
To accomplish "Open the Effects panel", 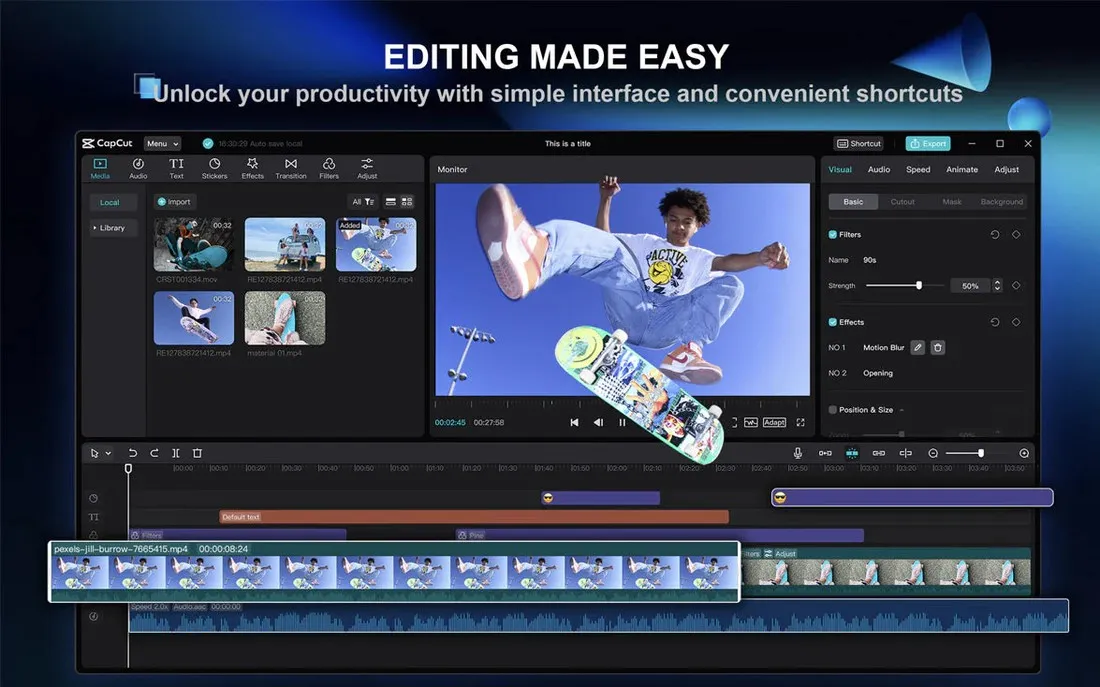I will (x=252, y=167).
